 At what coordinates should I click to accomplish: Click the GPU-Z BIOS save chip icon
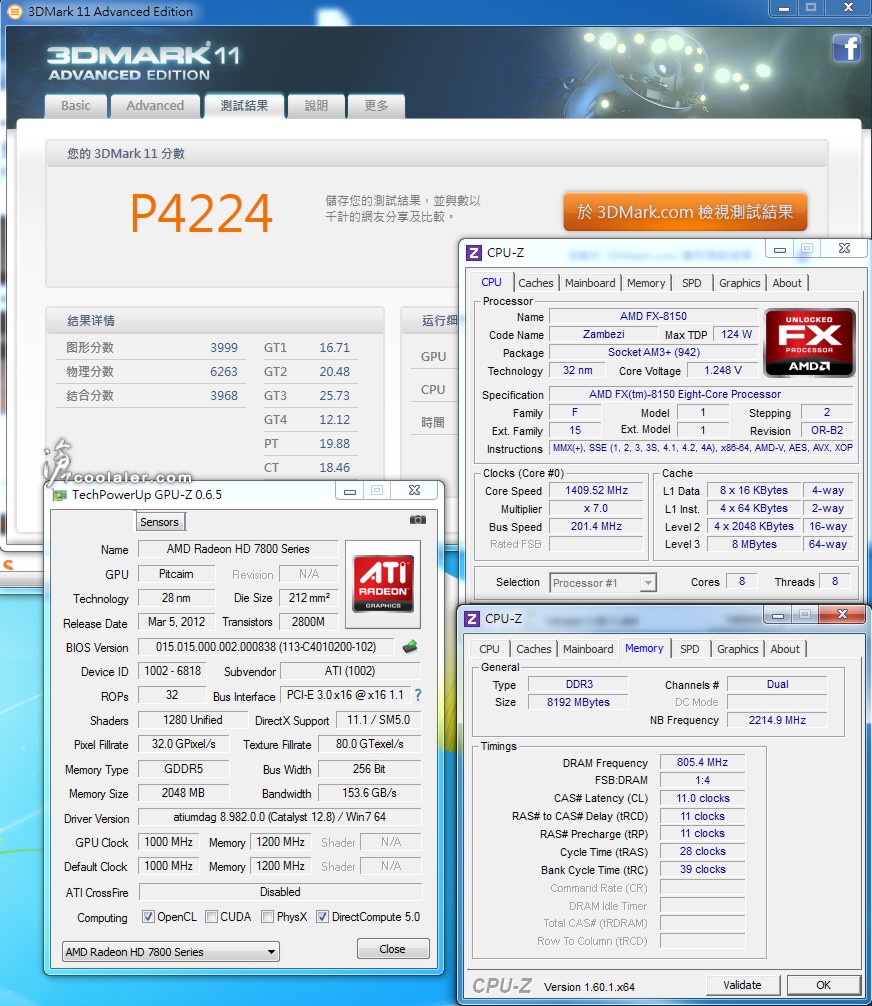click(410, 647)
